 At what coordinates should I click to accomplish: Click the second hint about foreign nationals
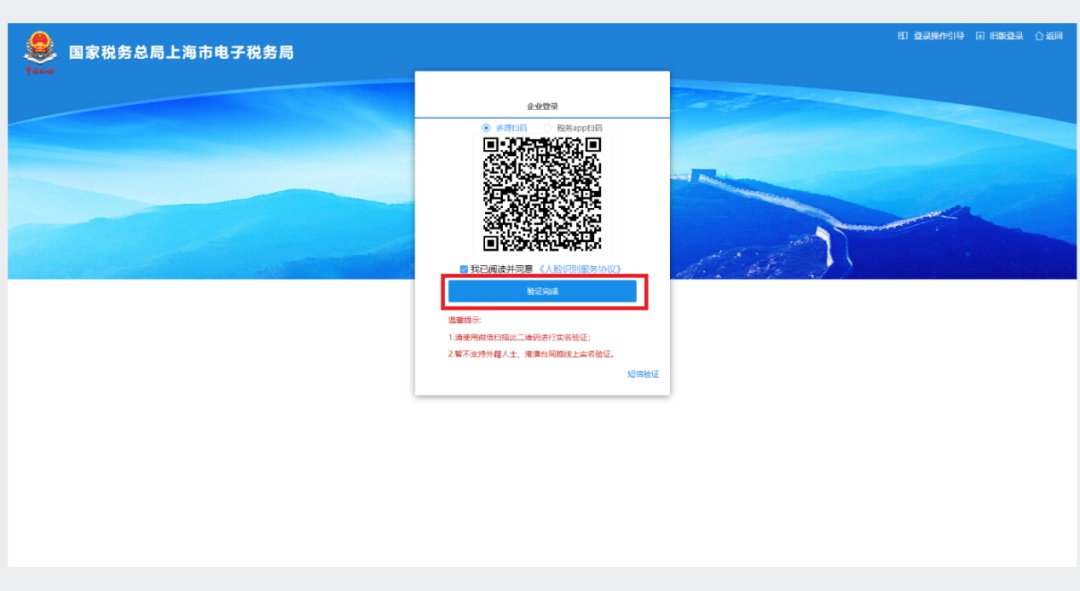point(531,354)
